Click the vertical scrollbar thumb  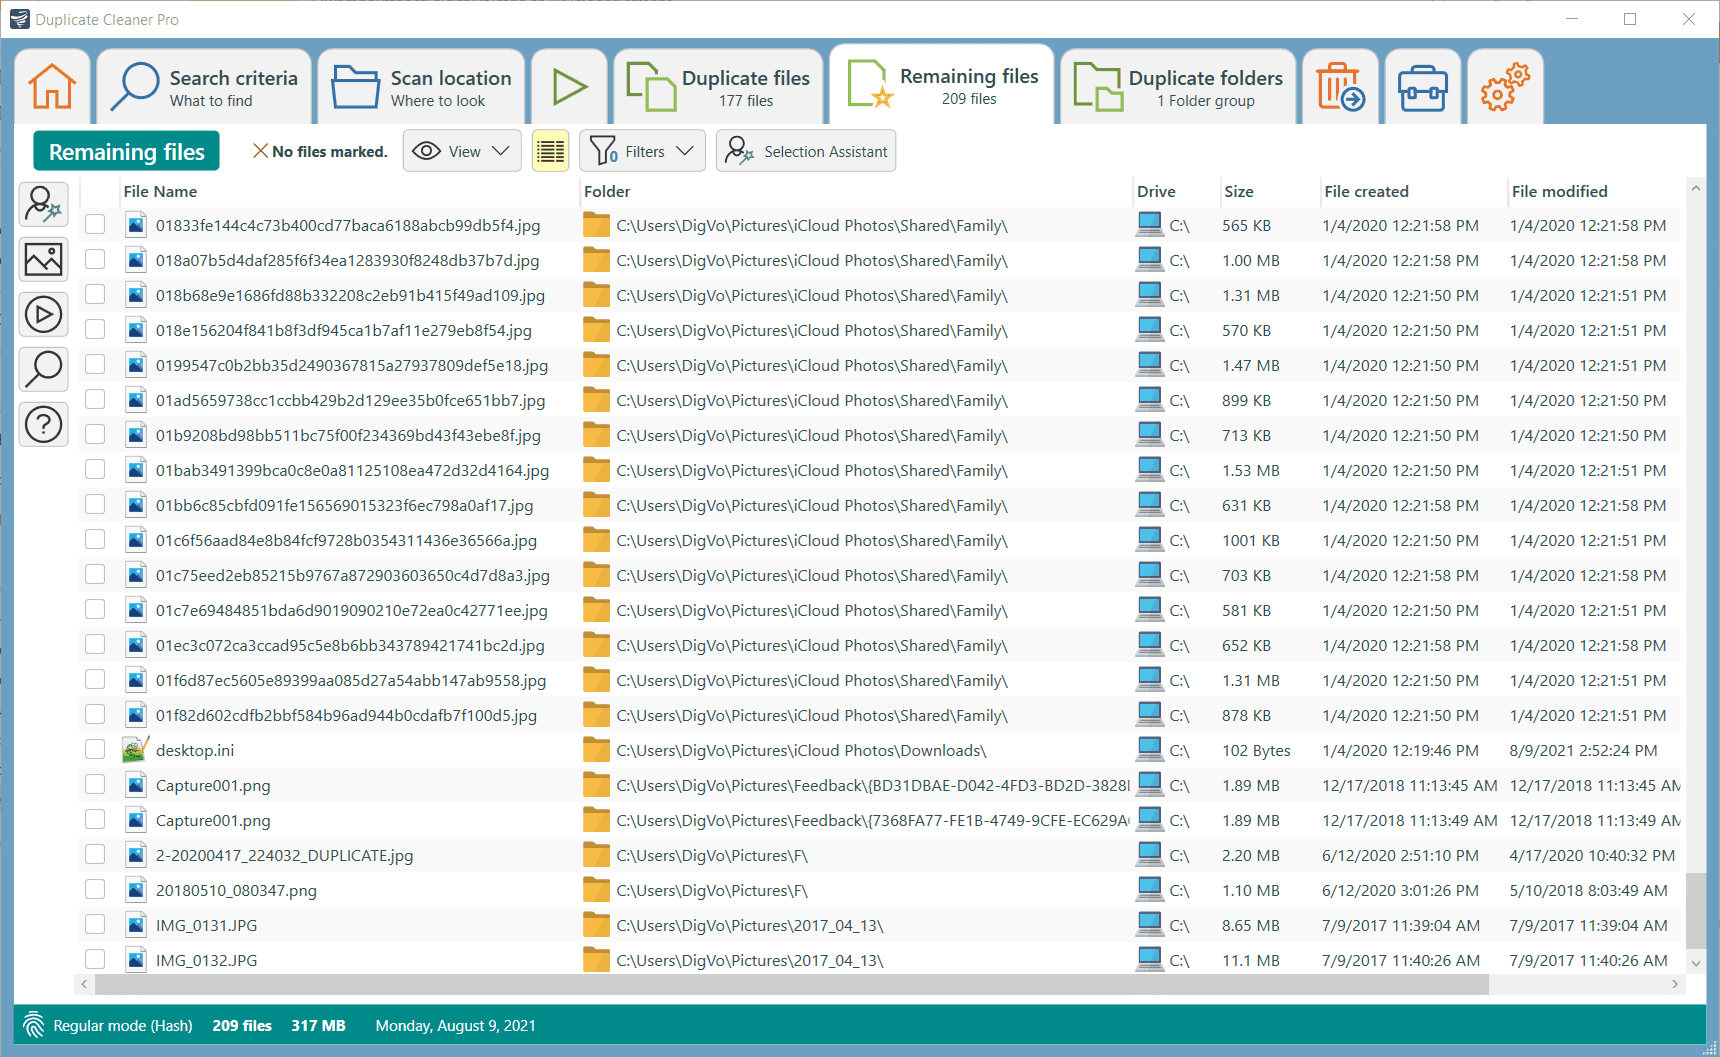[1695, 910]
